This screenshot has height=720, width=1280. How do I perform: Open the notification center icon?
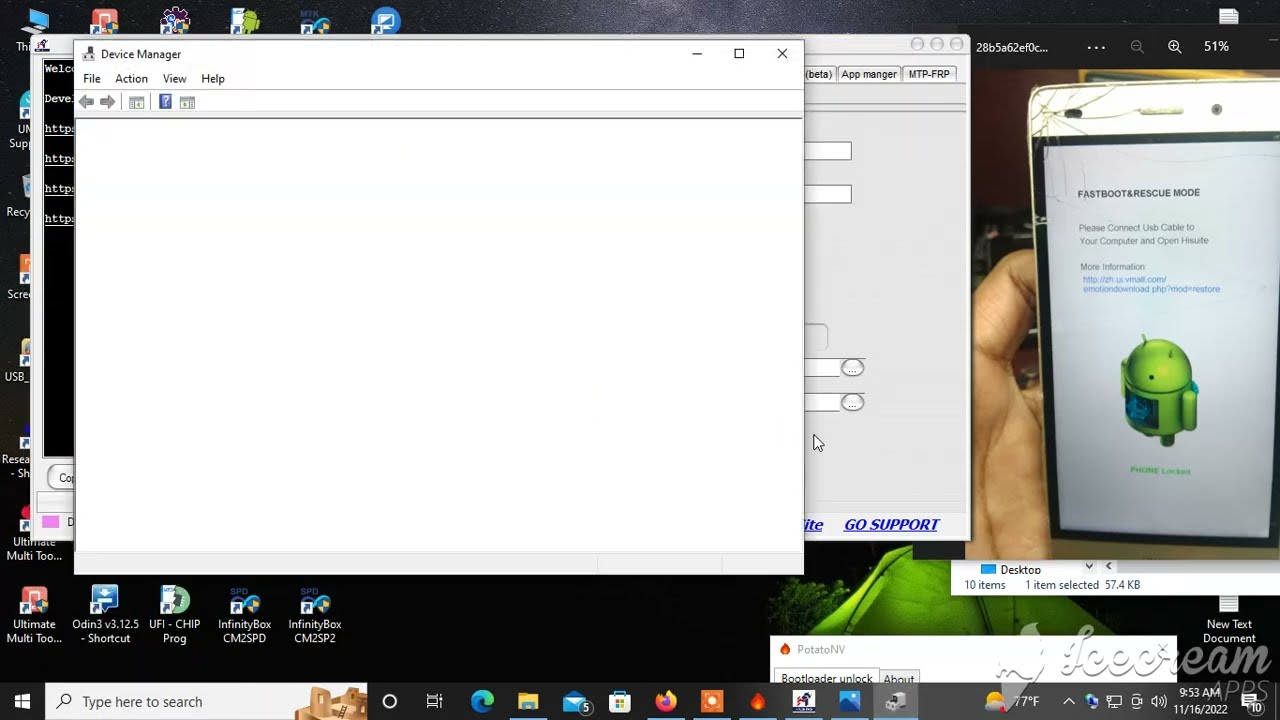1252,703
